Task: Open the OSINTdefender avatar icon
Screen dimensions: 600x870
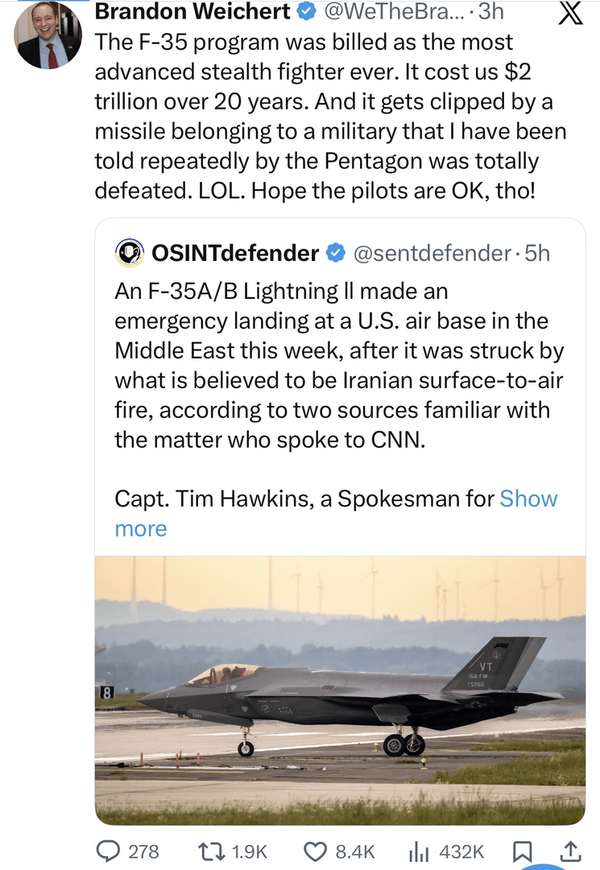Action: (129, 253)
